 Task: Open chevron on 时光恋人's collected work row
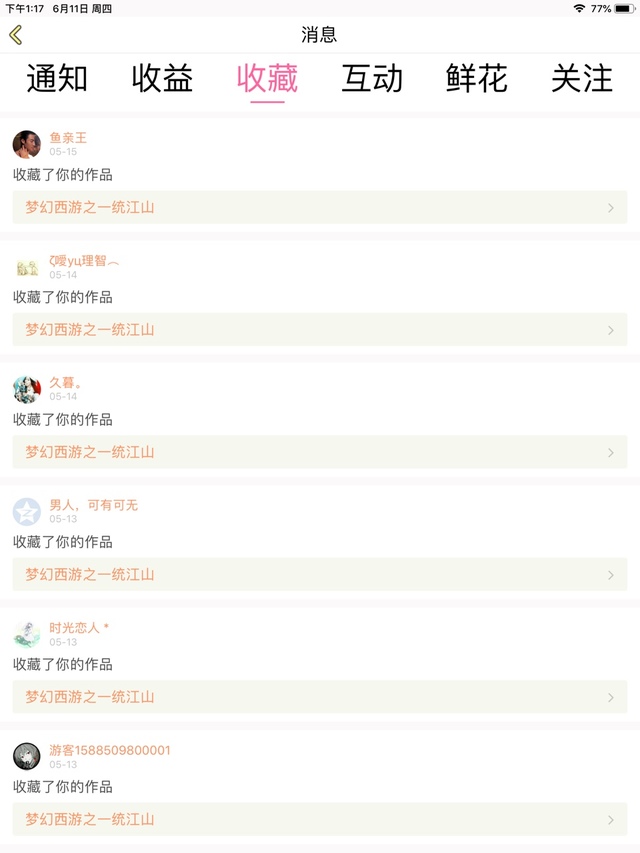tap(611, 697)
